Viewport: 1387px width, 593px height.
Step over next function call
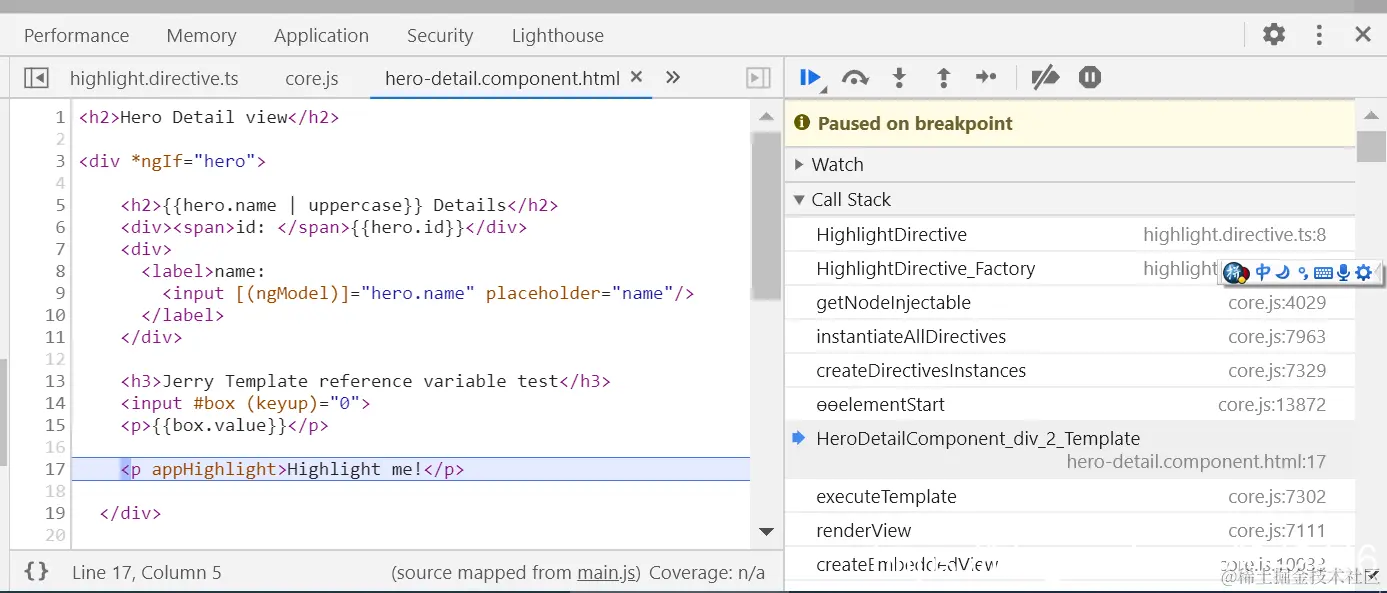pos(855,78)
